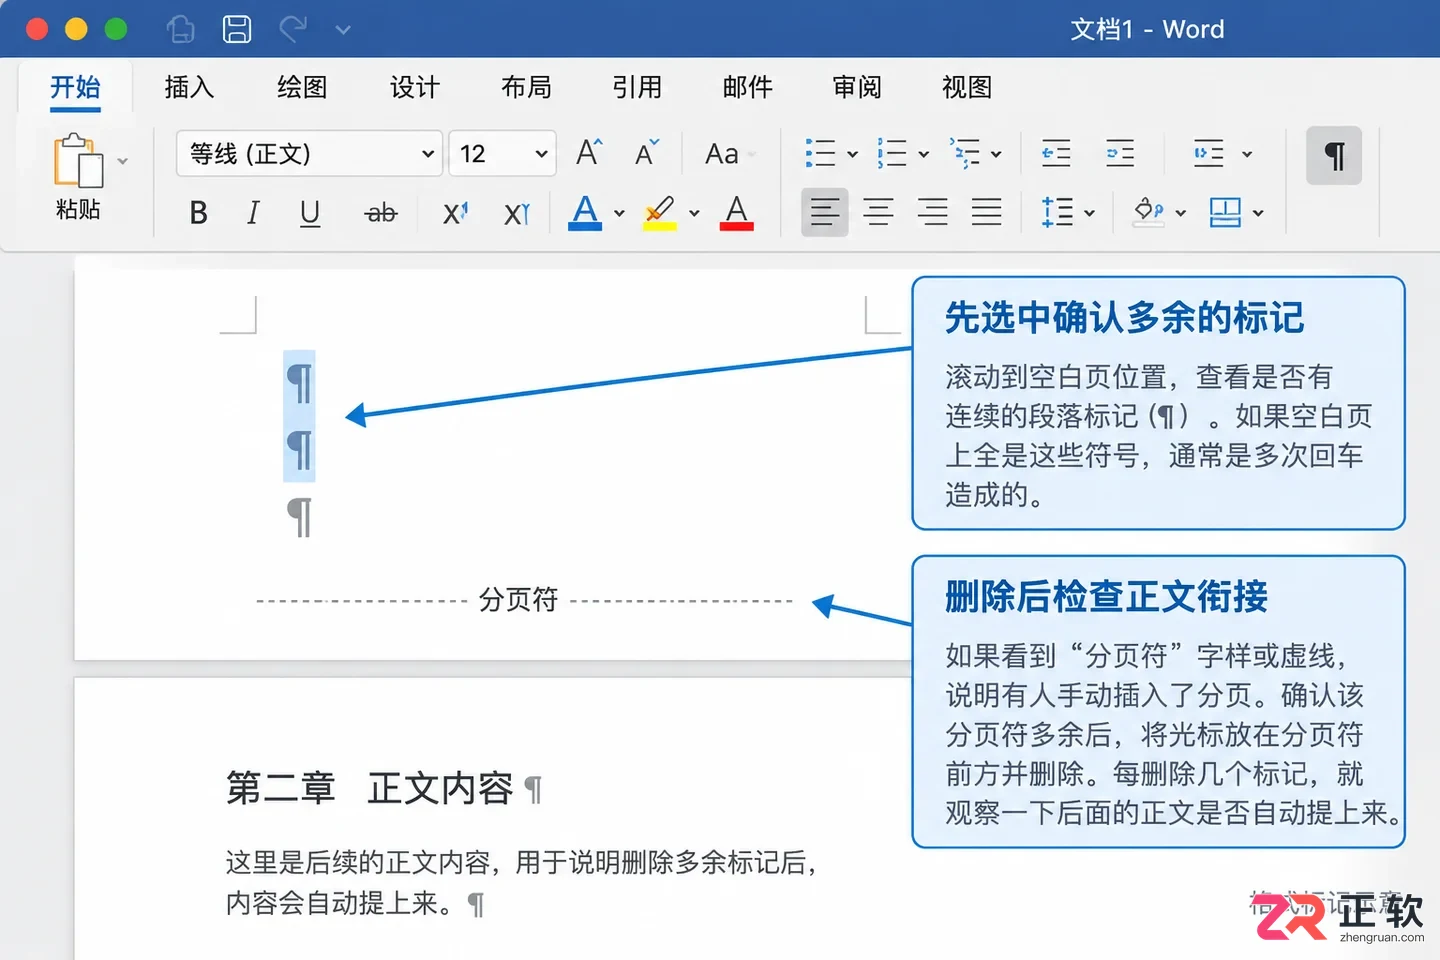Click the Save icon in title bar
The height and width of the screenshot is (960, 1440).
pos(237,29)
